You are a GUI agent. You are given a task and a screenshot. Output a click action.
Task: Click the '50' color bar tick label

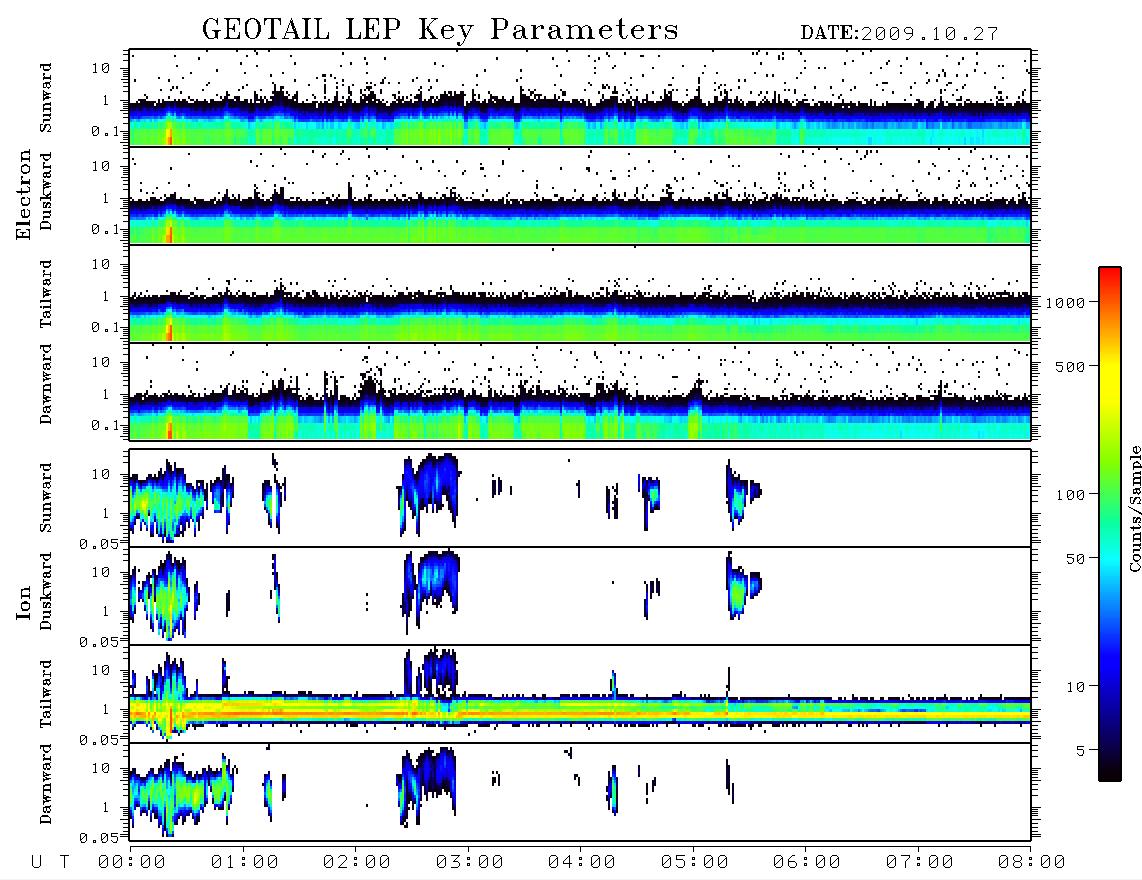1076,559
